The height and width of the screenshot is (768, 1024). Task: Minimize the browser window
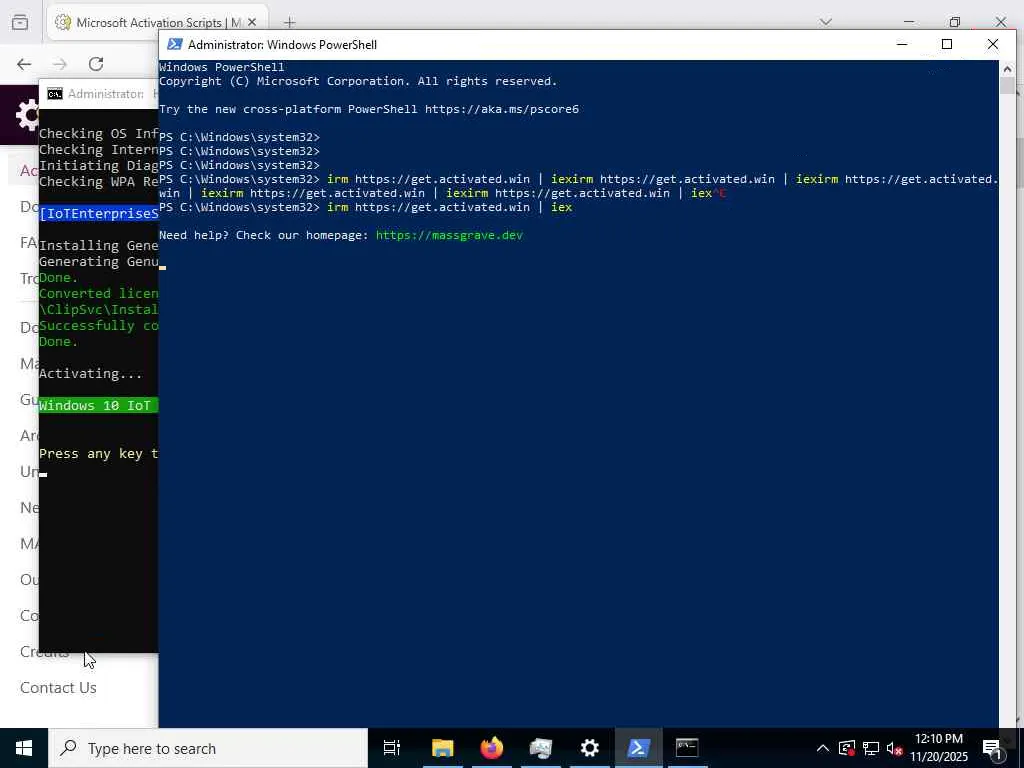tap(908, 22)
